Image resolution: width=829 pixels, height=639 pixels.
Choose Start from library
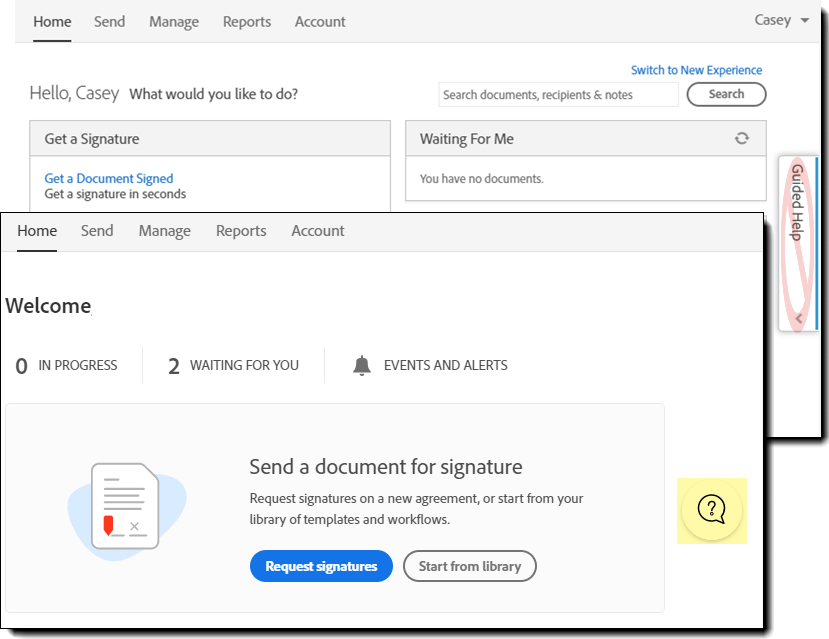469,566
